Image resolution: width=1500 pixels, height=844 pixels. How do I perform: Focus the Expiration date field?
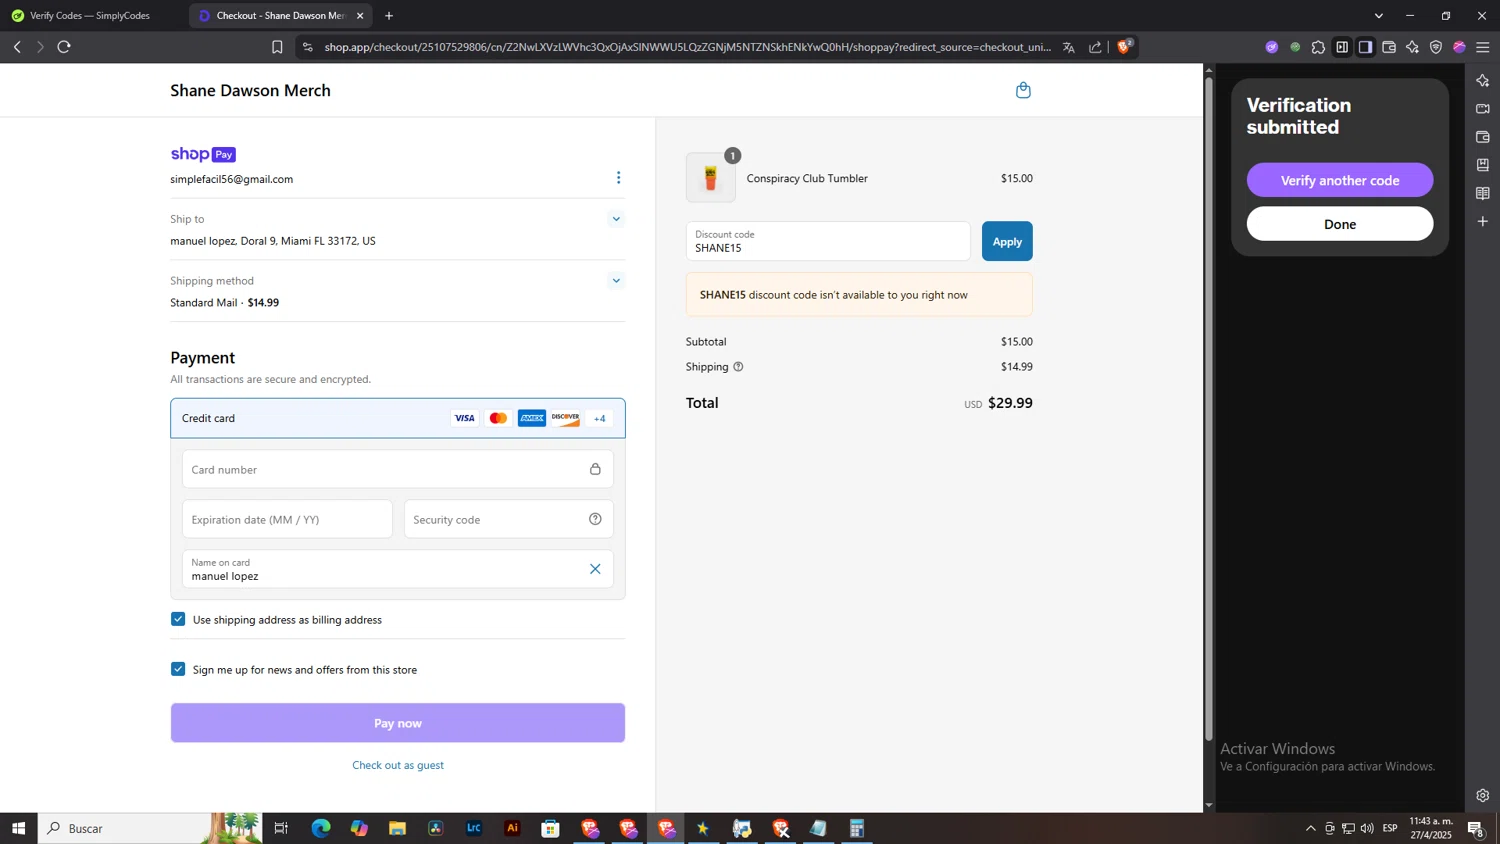(x=287, y=519)
